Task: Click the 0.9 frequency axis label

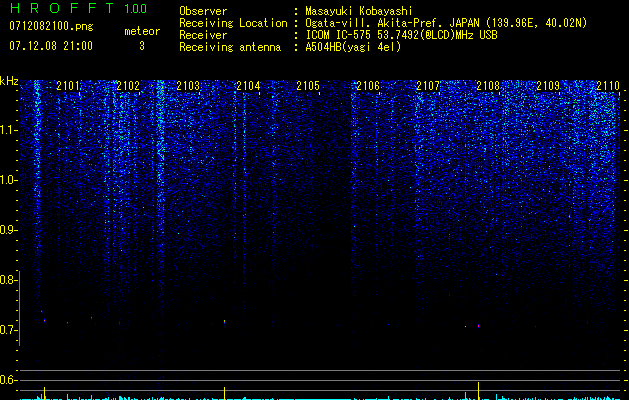Action: [x=8, y=230]
